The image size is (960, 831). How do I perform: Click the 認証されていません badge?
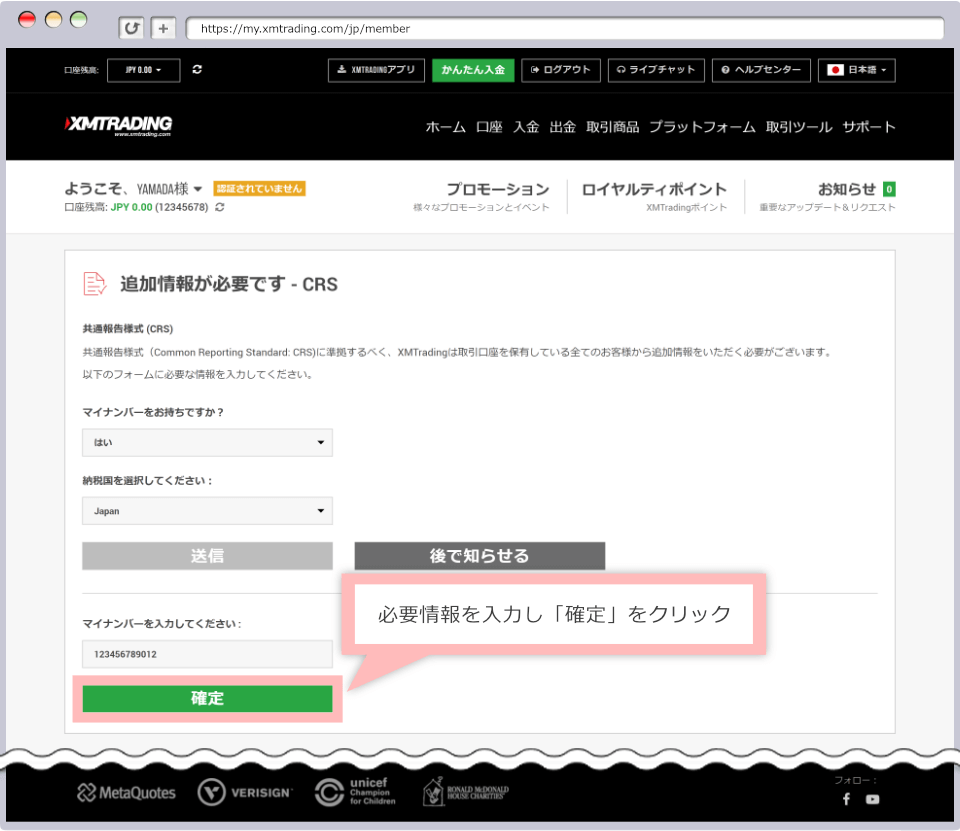coord(259,189)
